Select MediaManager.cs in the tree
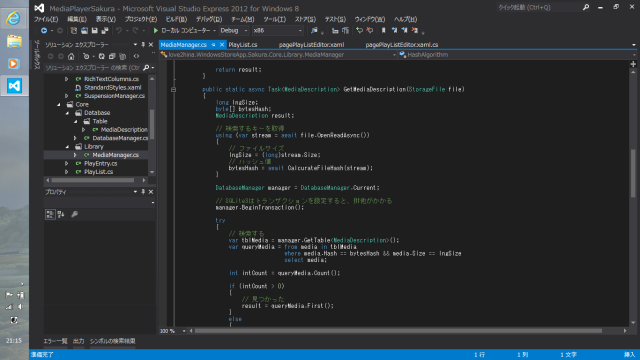 pos(116,155)
